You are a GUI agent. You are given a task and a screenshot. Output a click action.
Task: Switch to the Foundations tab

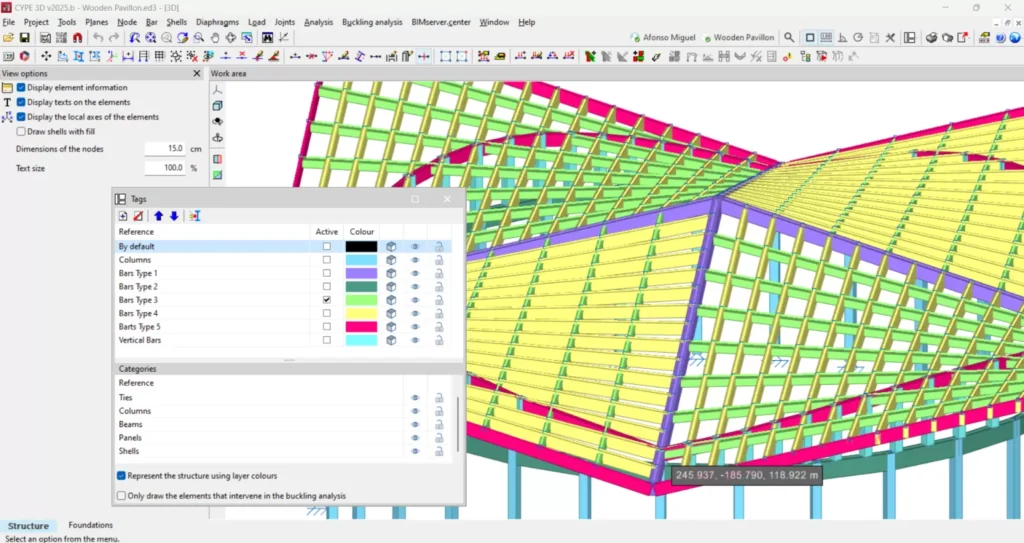point(90,525)
